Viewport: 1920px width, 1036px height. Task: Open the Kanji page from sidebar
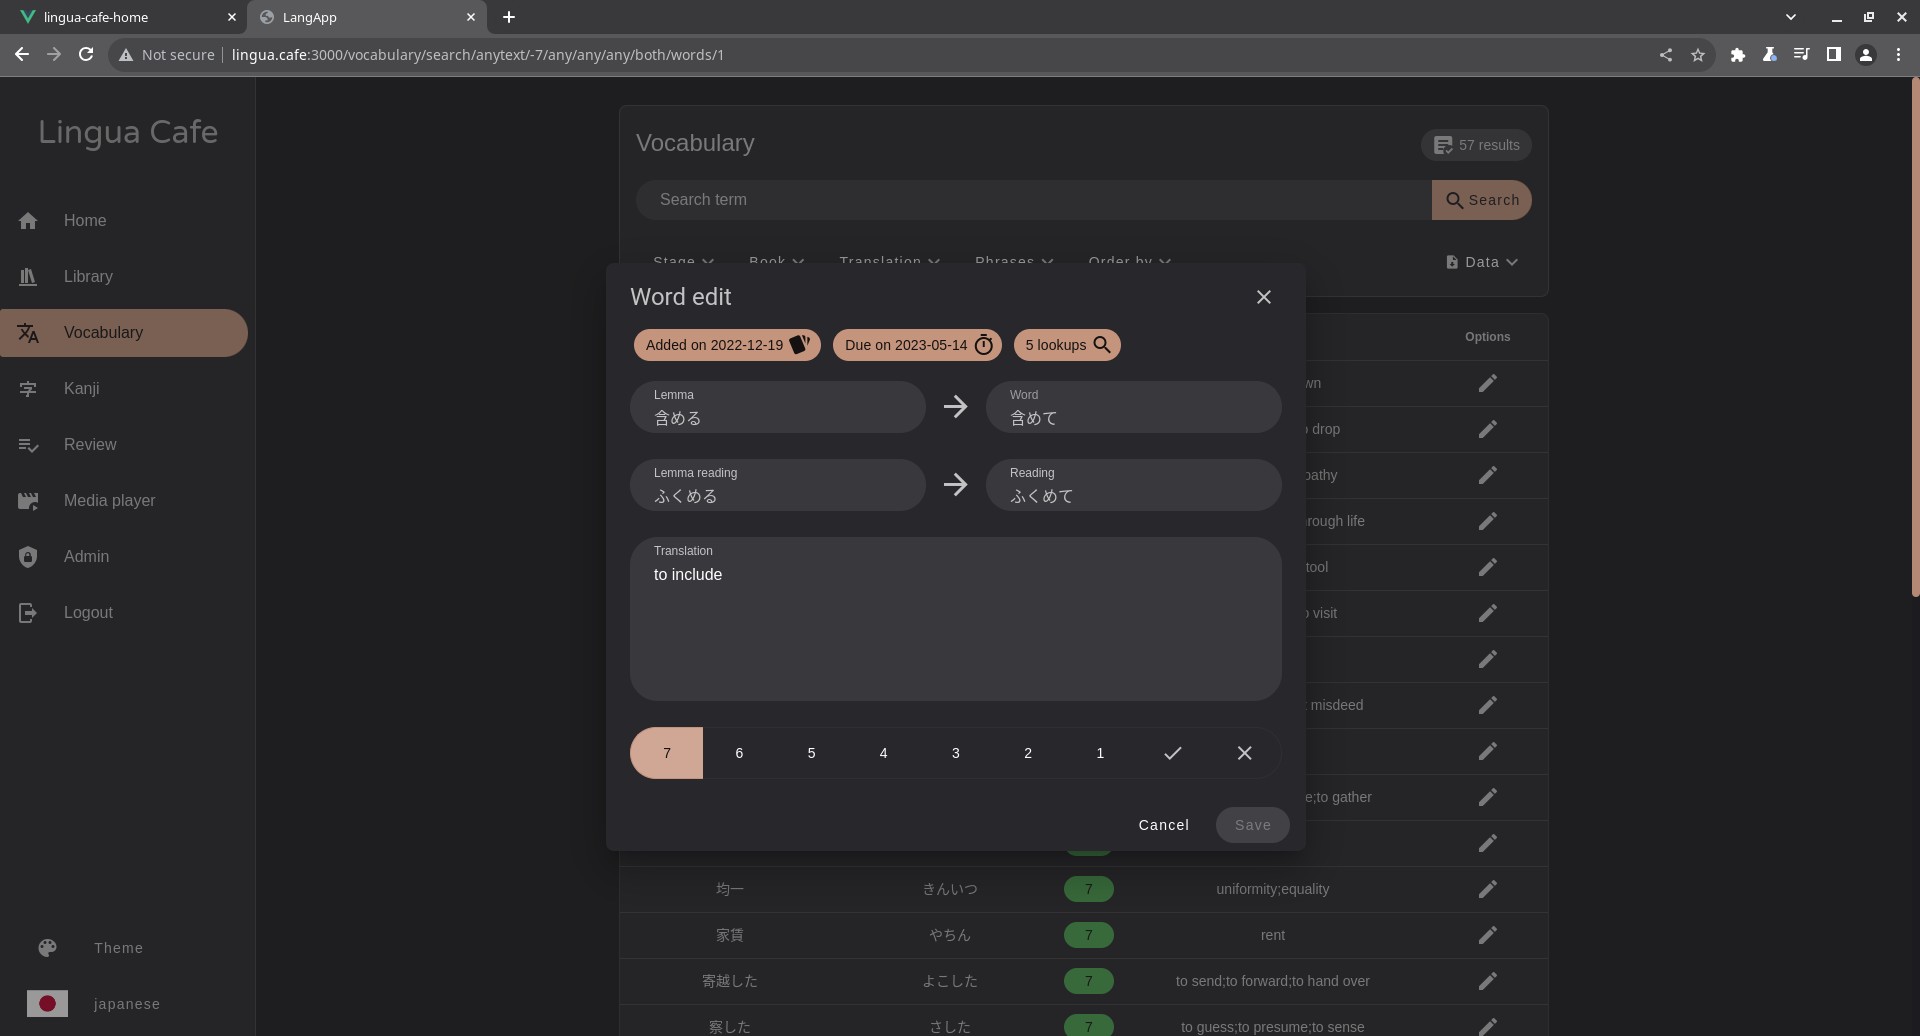(x=81, y=388)
